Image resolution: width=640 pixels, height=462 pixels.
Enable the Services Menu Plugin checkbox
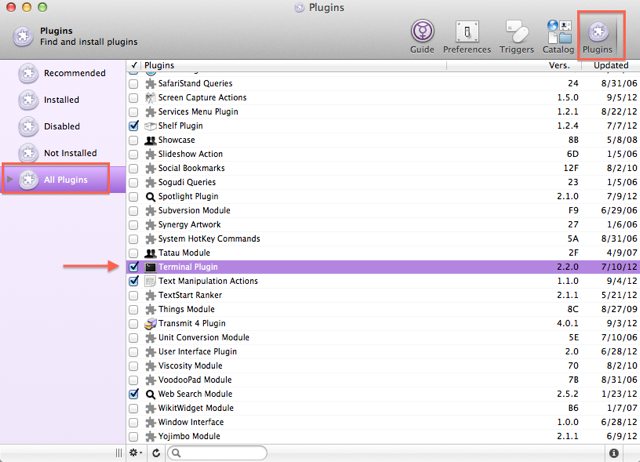tap(133, 112)
